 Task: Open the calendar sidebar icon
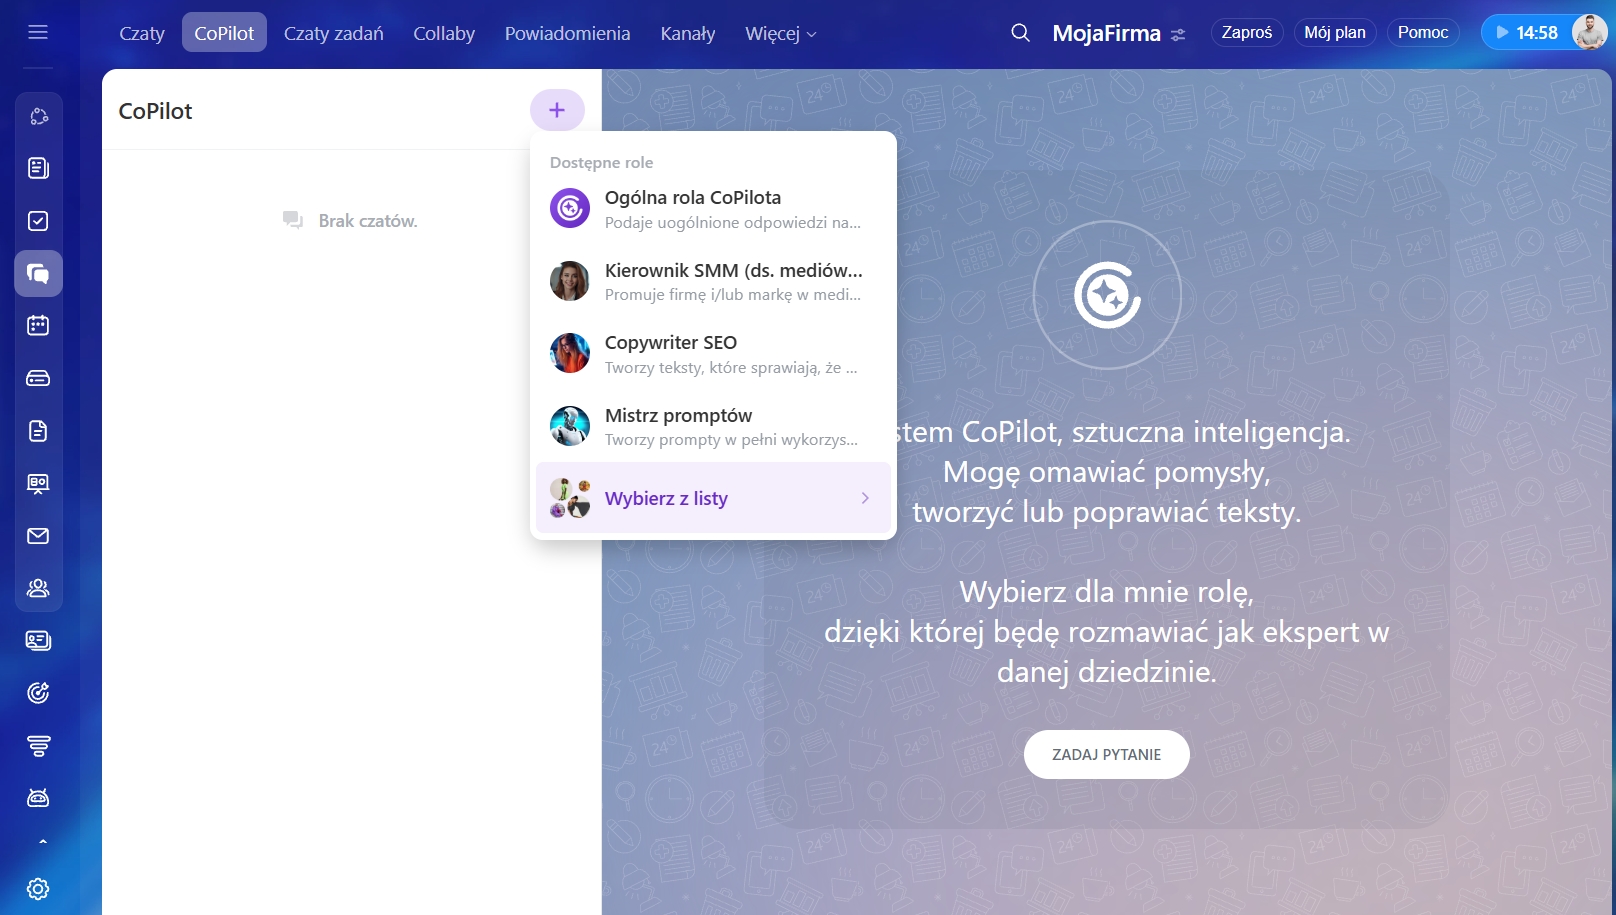point(38,326)
